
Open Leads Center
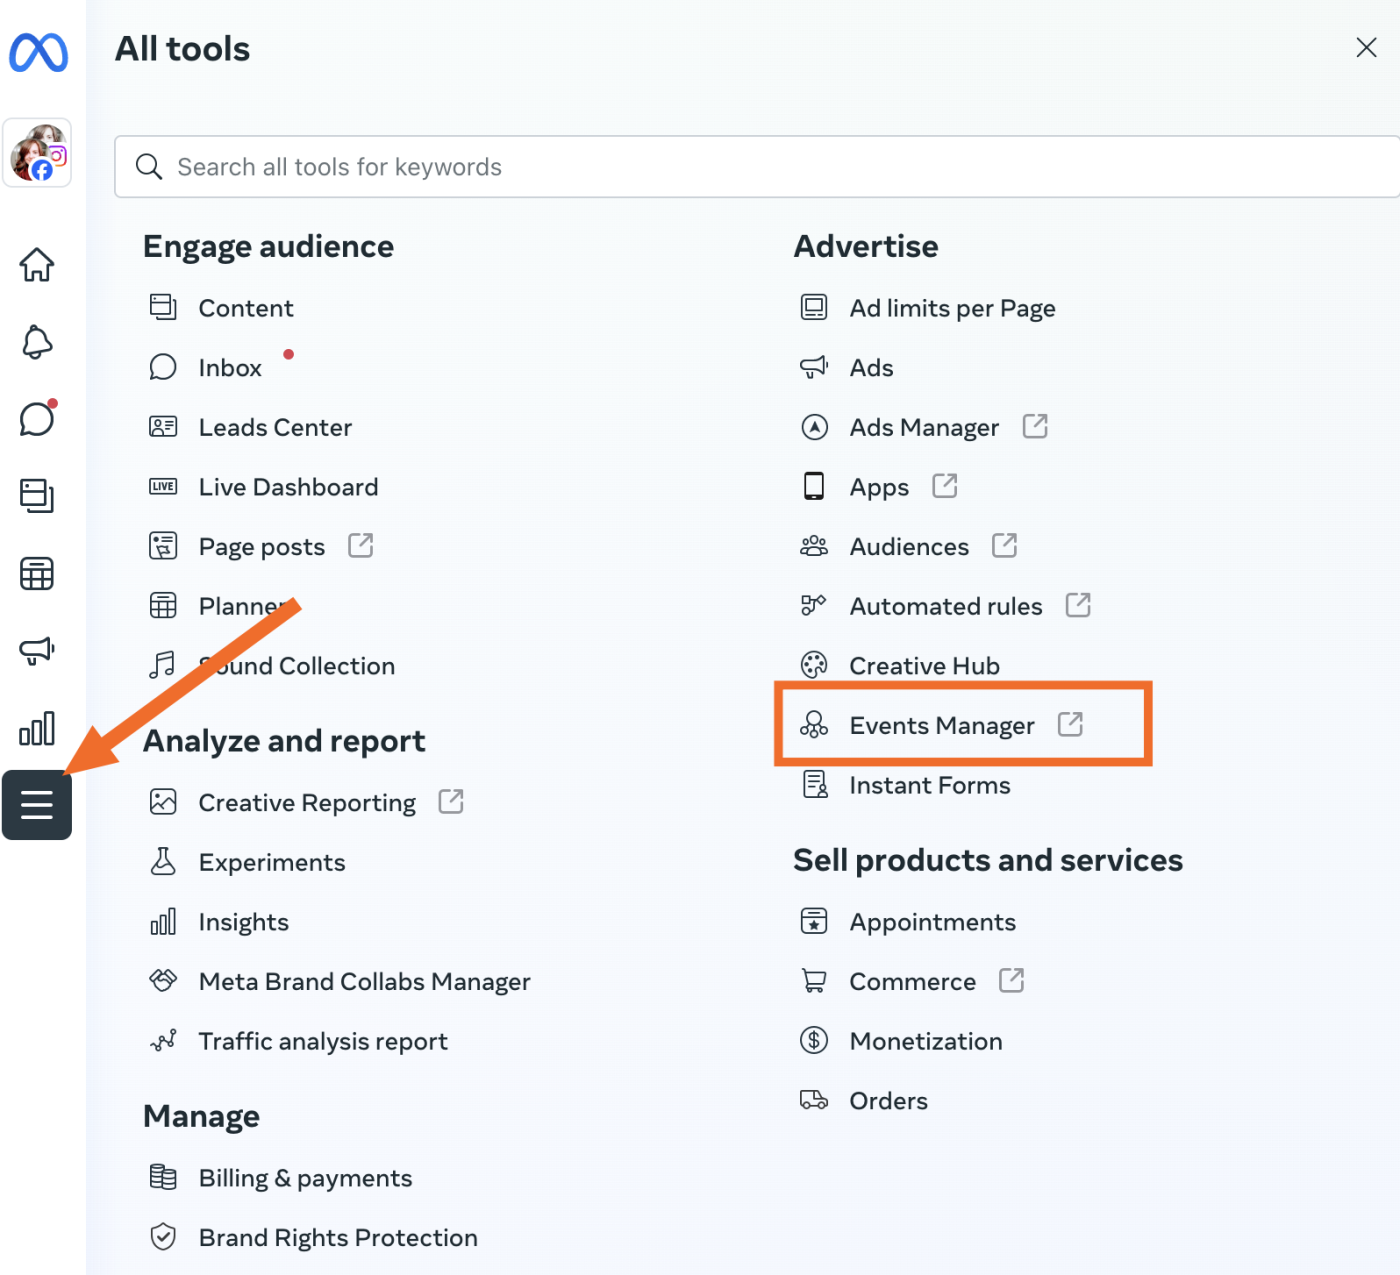[x=275, y=428]
